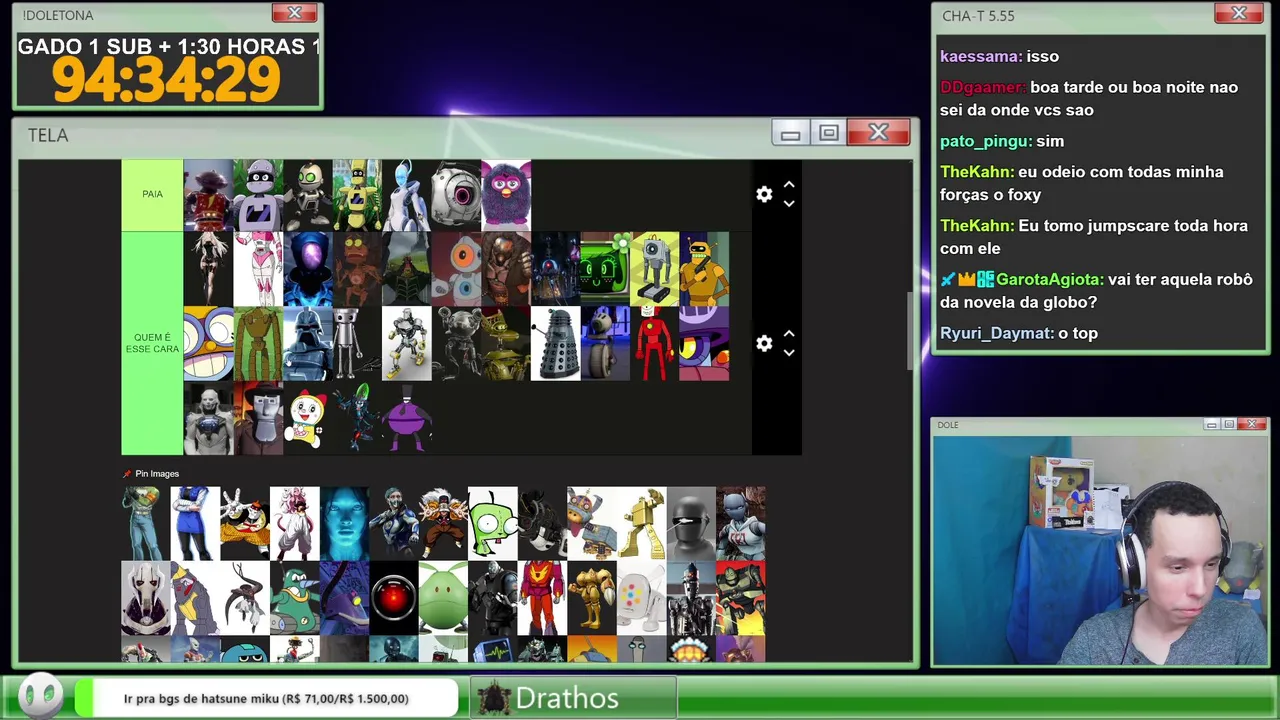This screenshot has width=1280, height=720.
Task: Pick General Grievous from the image pool
Action: (146, 598)
